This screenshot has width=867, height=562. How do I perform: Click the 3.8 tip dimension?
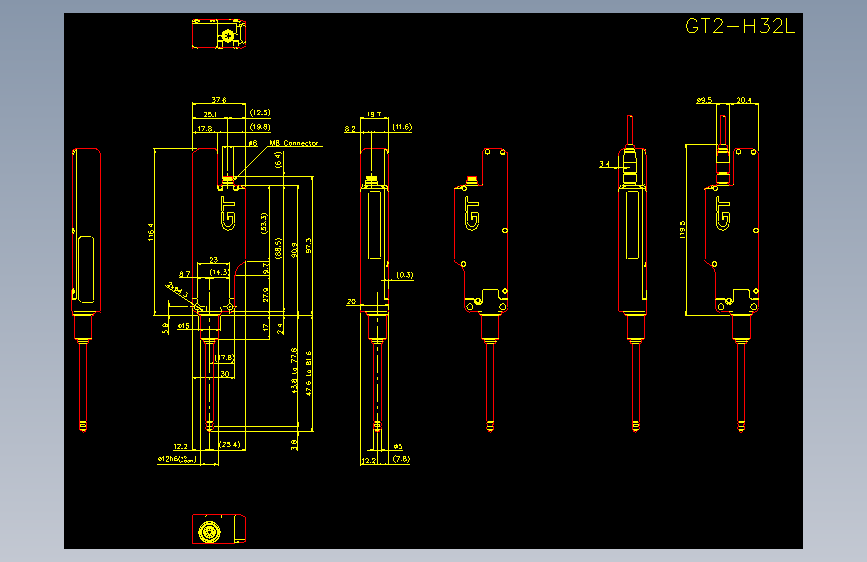click(x=294, y=444)
